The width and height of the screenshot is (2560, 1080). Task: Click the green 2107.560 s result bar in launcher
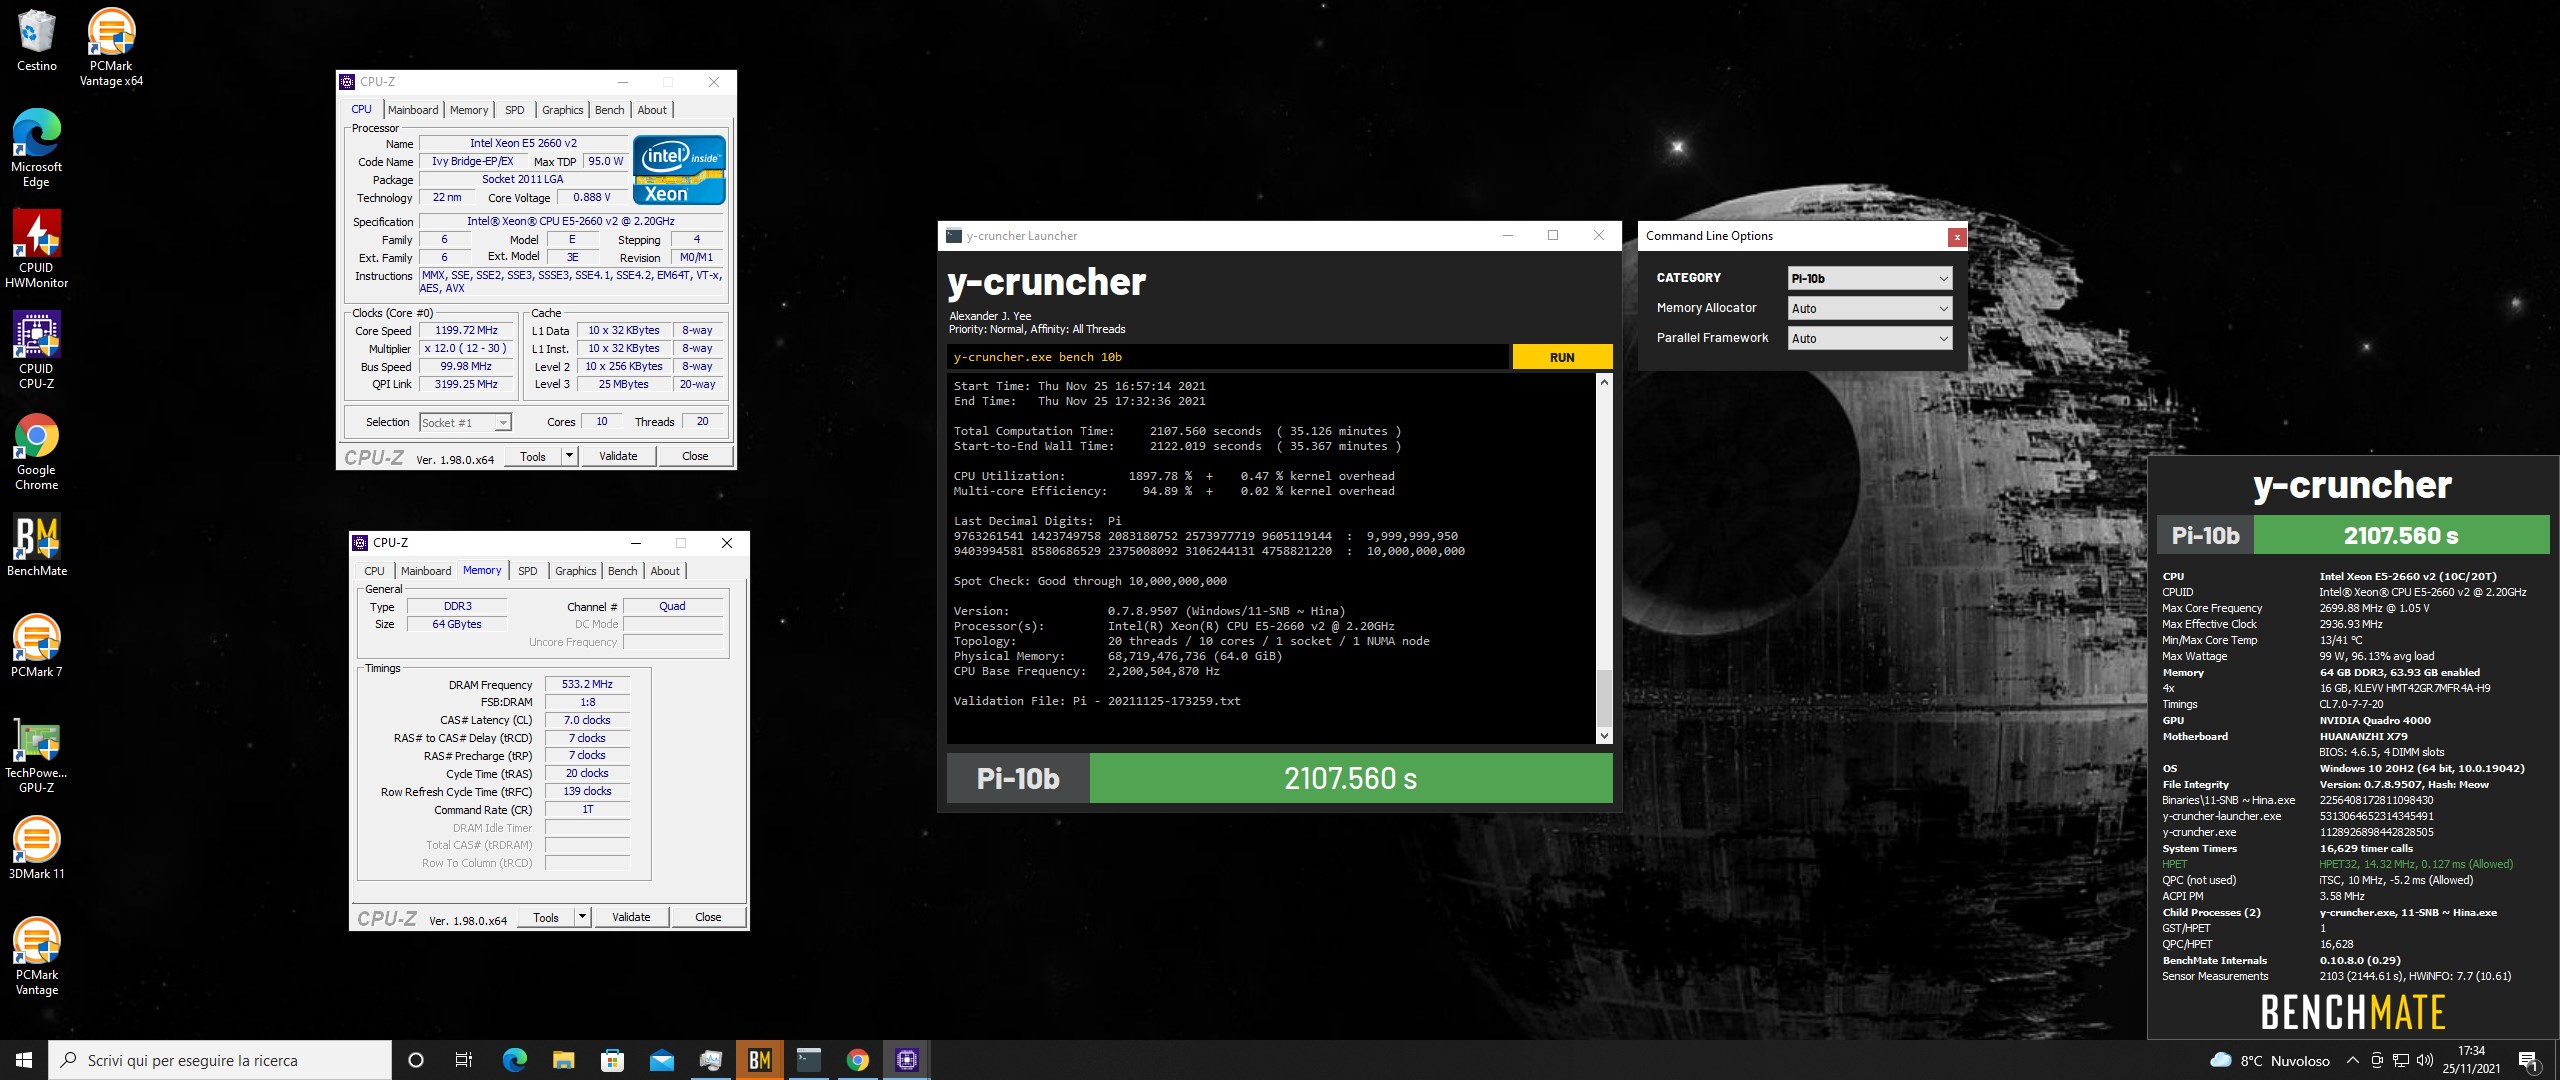(1351, 778)
